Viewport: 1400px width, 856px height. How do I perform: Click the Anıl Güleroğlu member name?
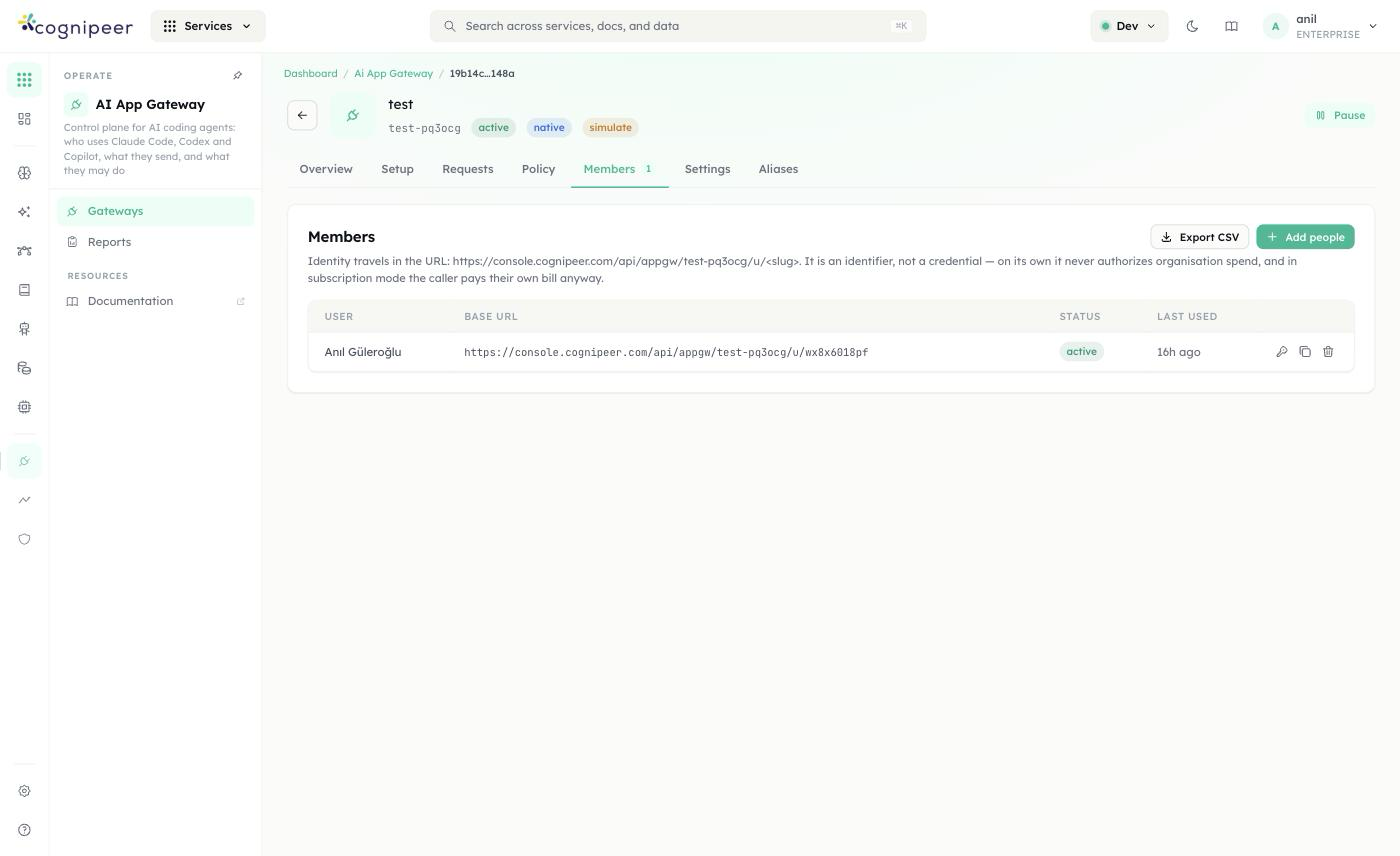[363, 352]
